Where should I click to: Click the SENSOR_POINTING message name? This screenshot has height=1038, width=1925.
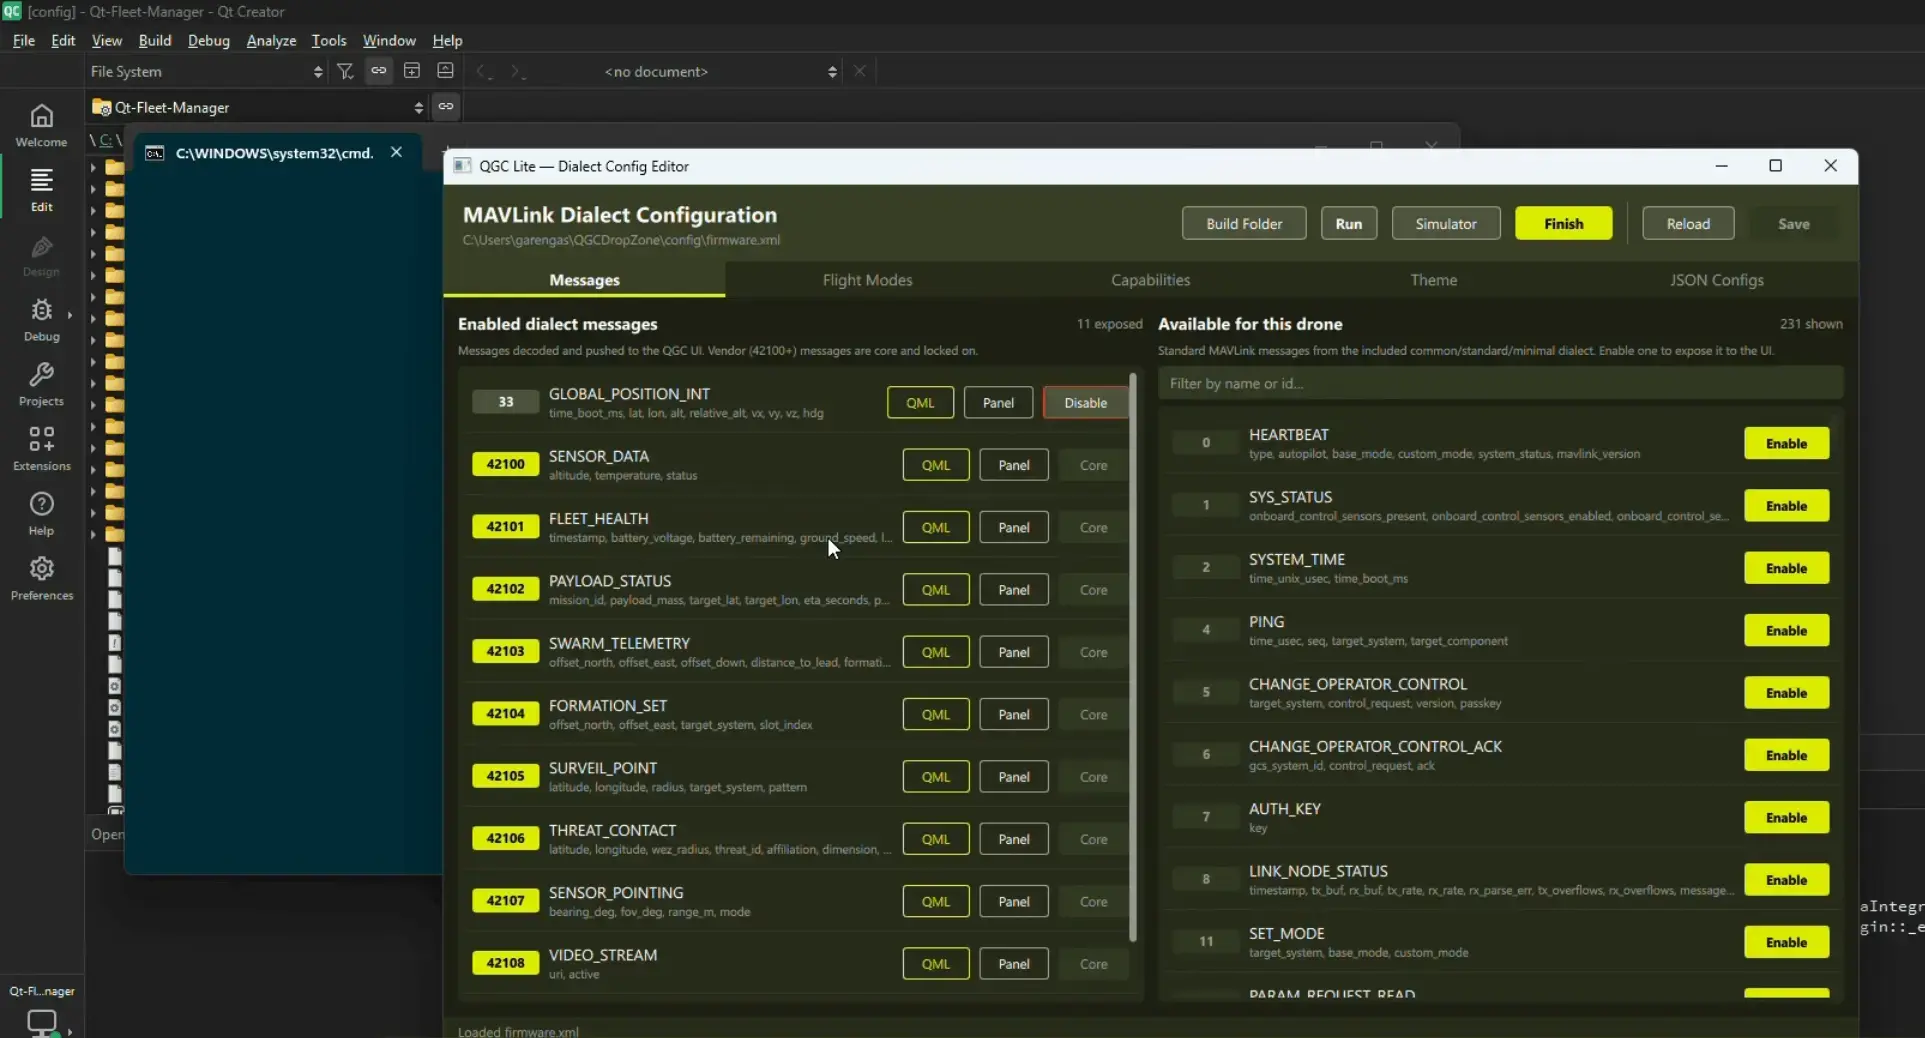[616, 892]
